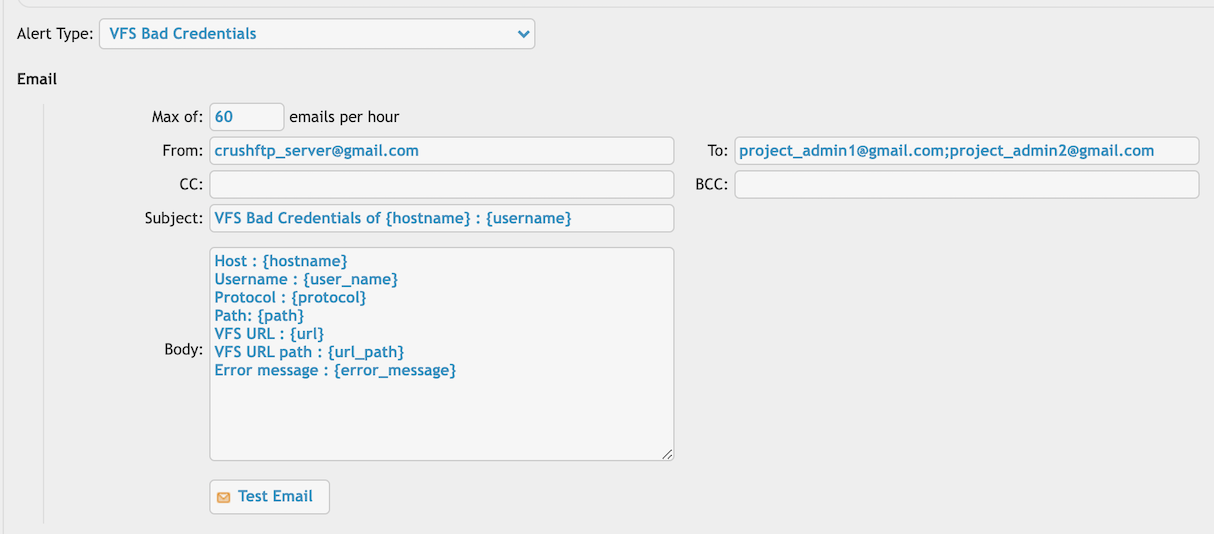
Task: Click the empty area of Body textarea
Action: (x=441, y=420)
